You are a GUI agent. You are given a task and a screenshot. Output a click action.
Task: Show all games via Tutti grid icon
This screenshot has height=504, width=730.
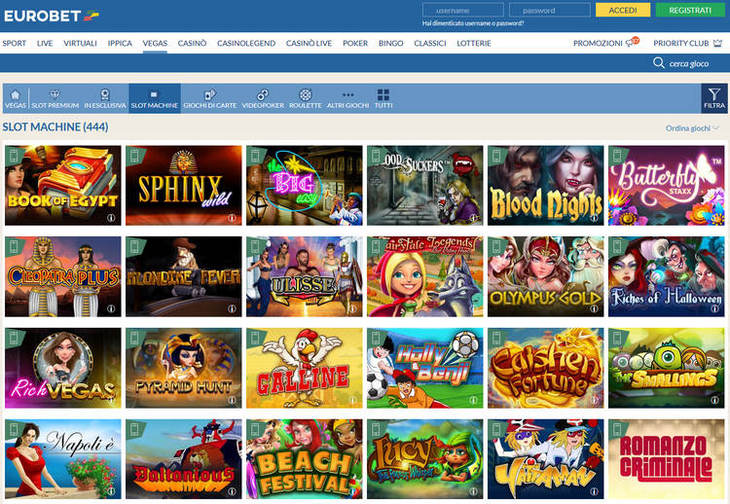point(383,94)
